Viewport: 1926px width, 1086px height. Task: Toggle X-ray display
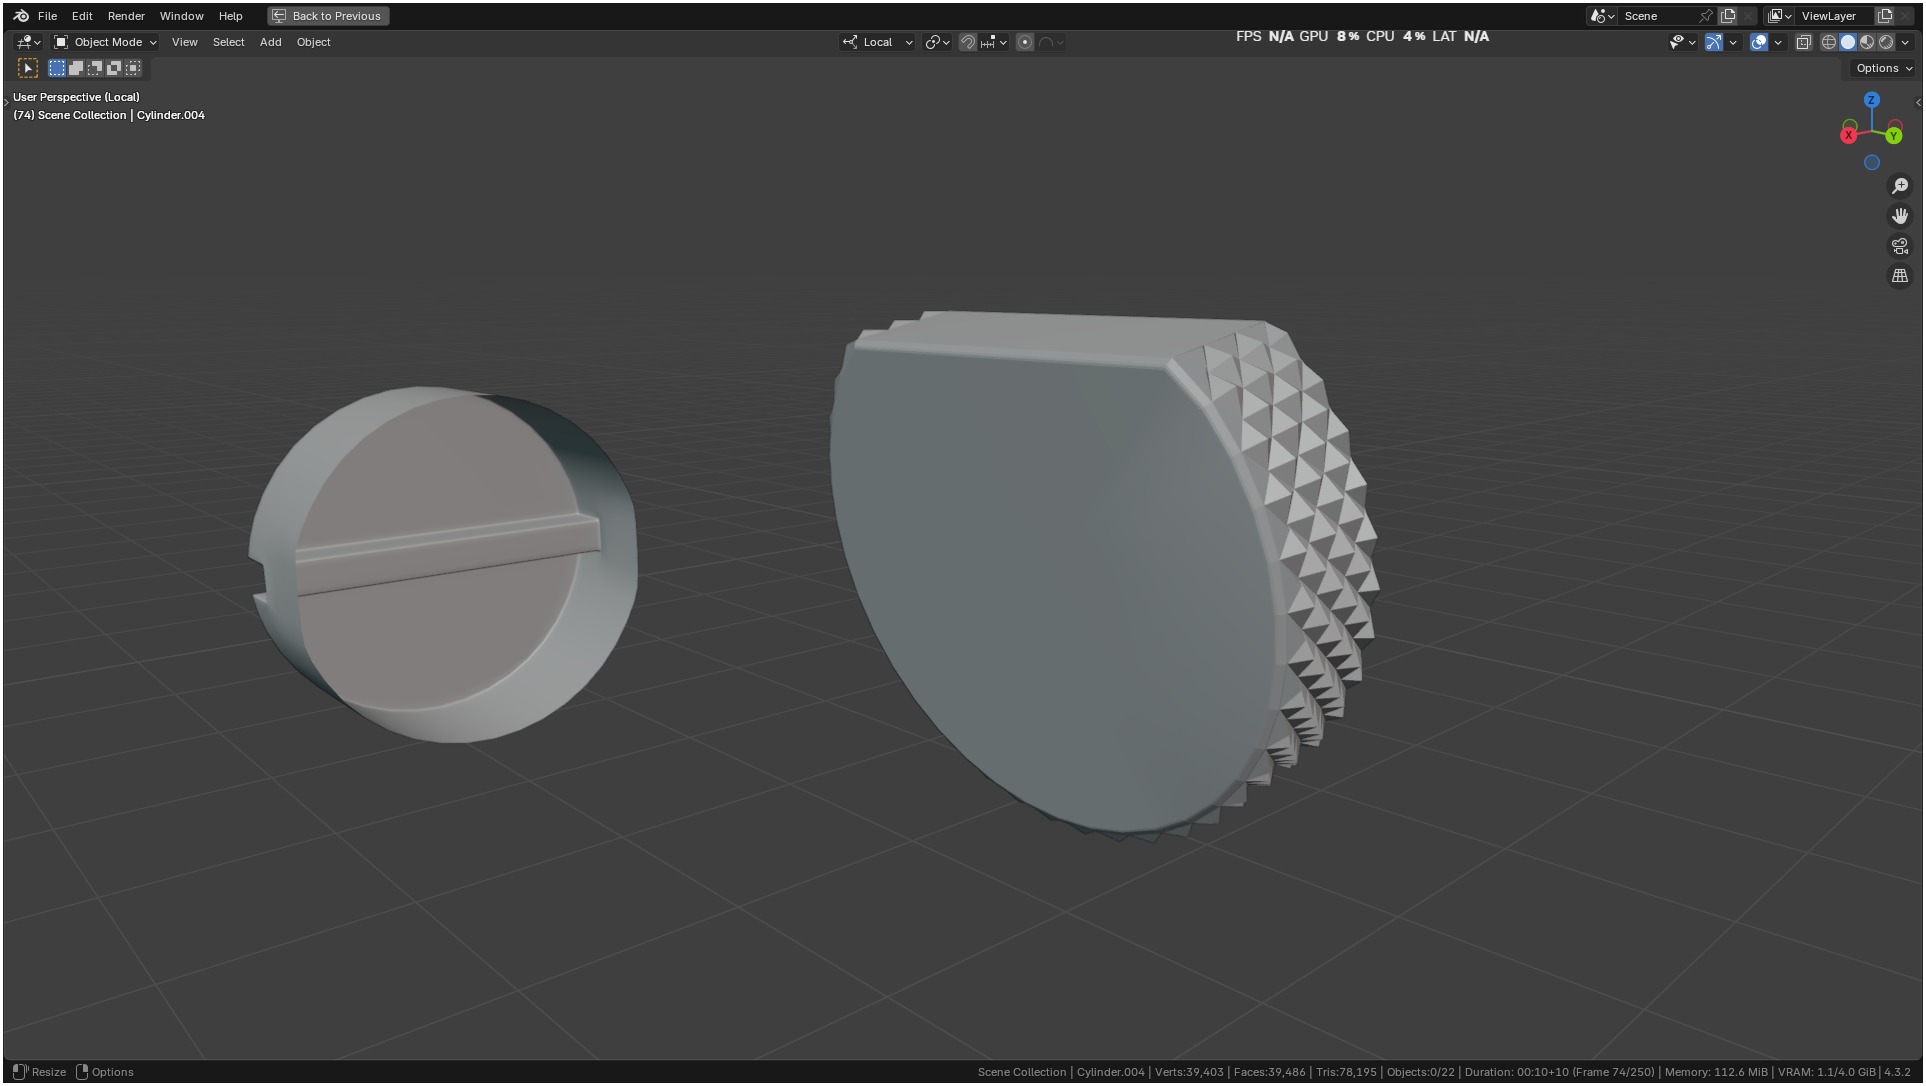[1804, 42]
